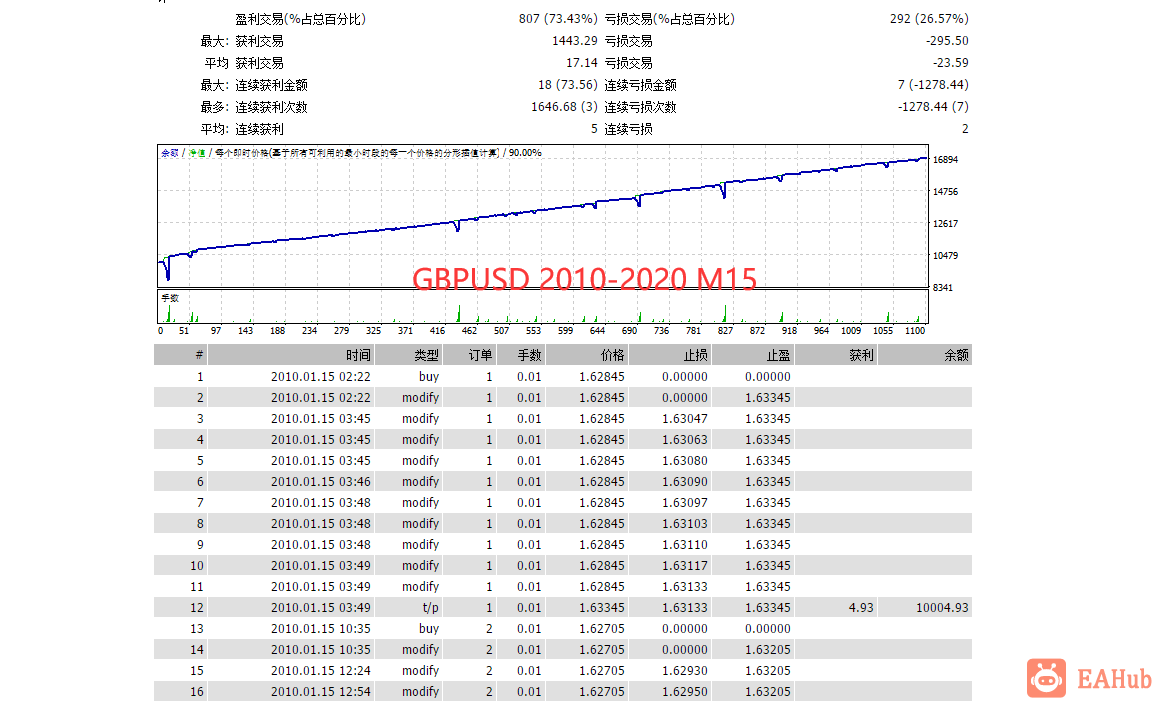Click the 净值 legend label in chart
The image size is (1166, 704).
196,153
